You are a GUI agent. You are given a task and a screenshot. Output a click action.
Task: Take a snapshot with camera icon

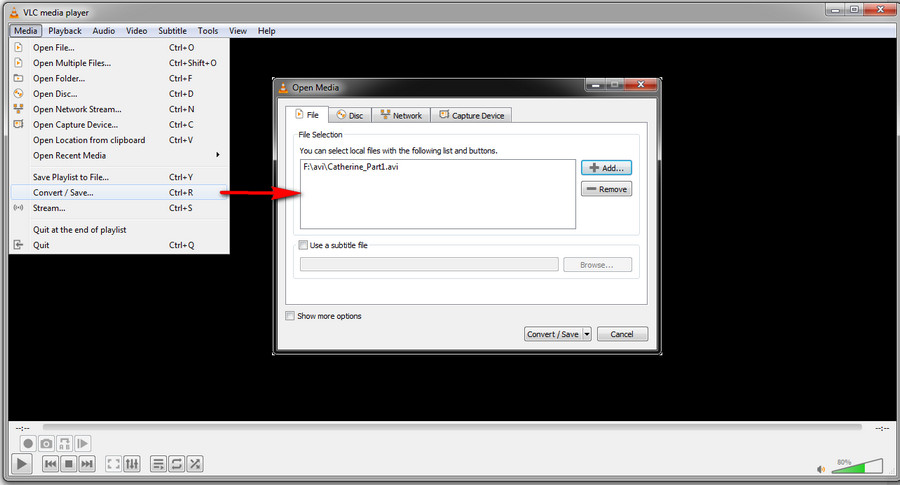[46, 443]
